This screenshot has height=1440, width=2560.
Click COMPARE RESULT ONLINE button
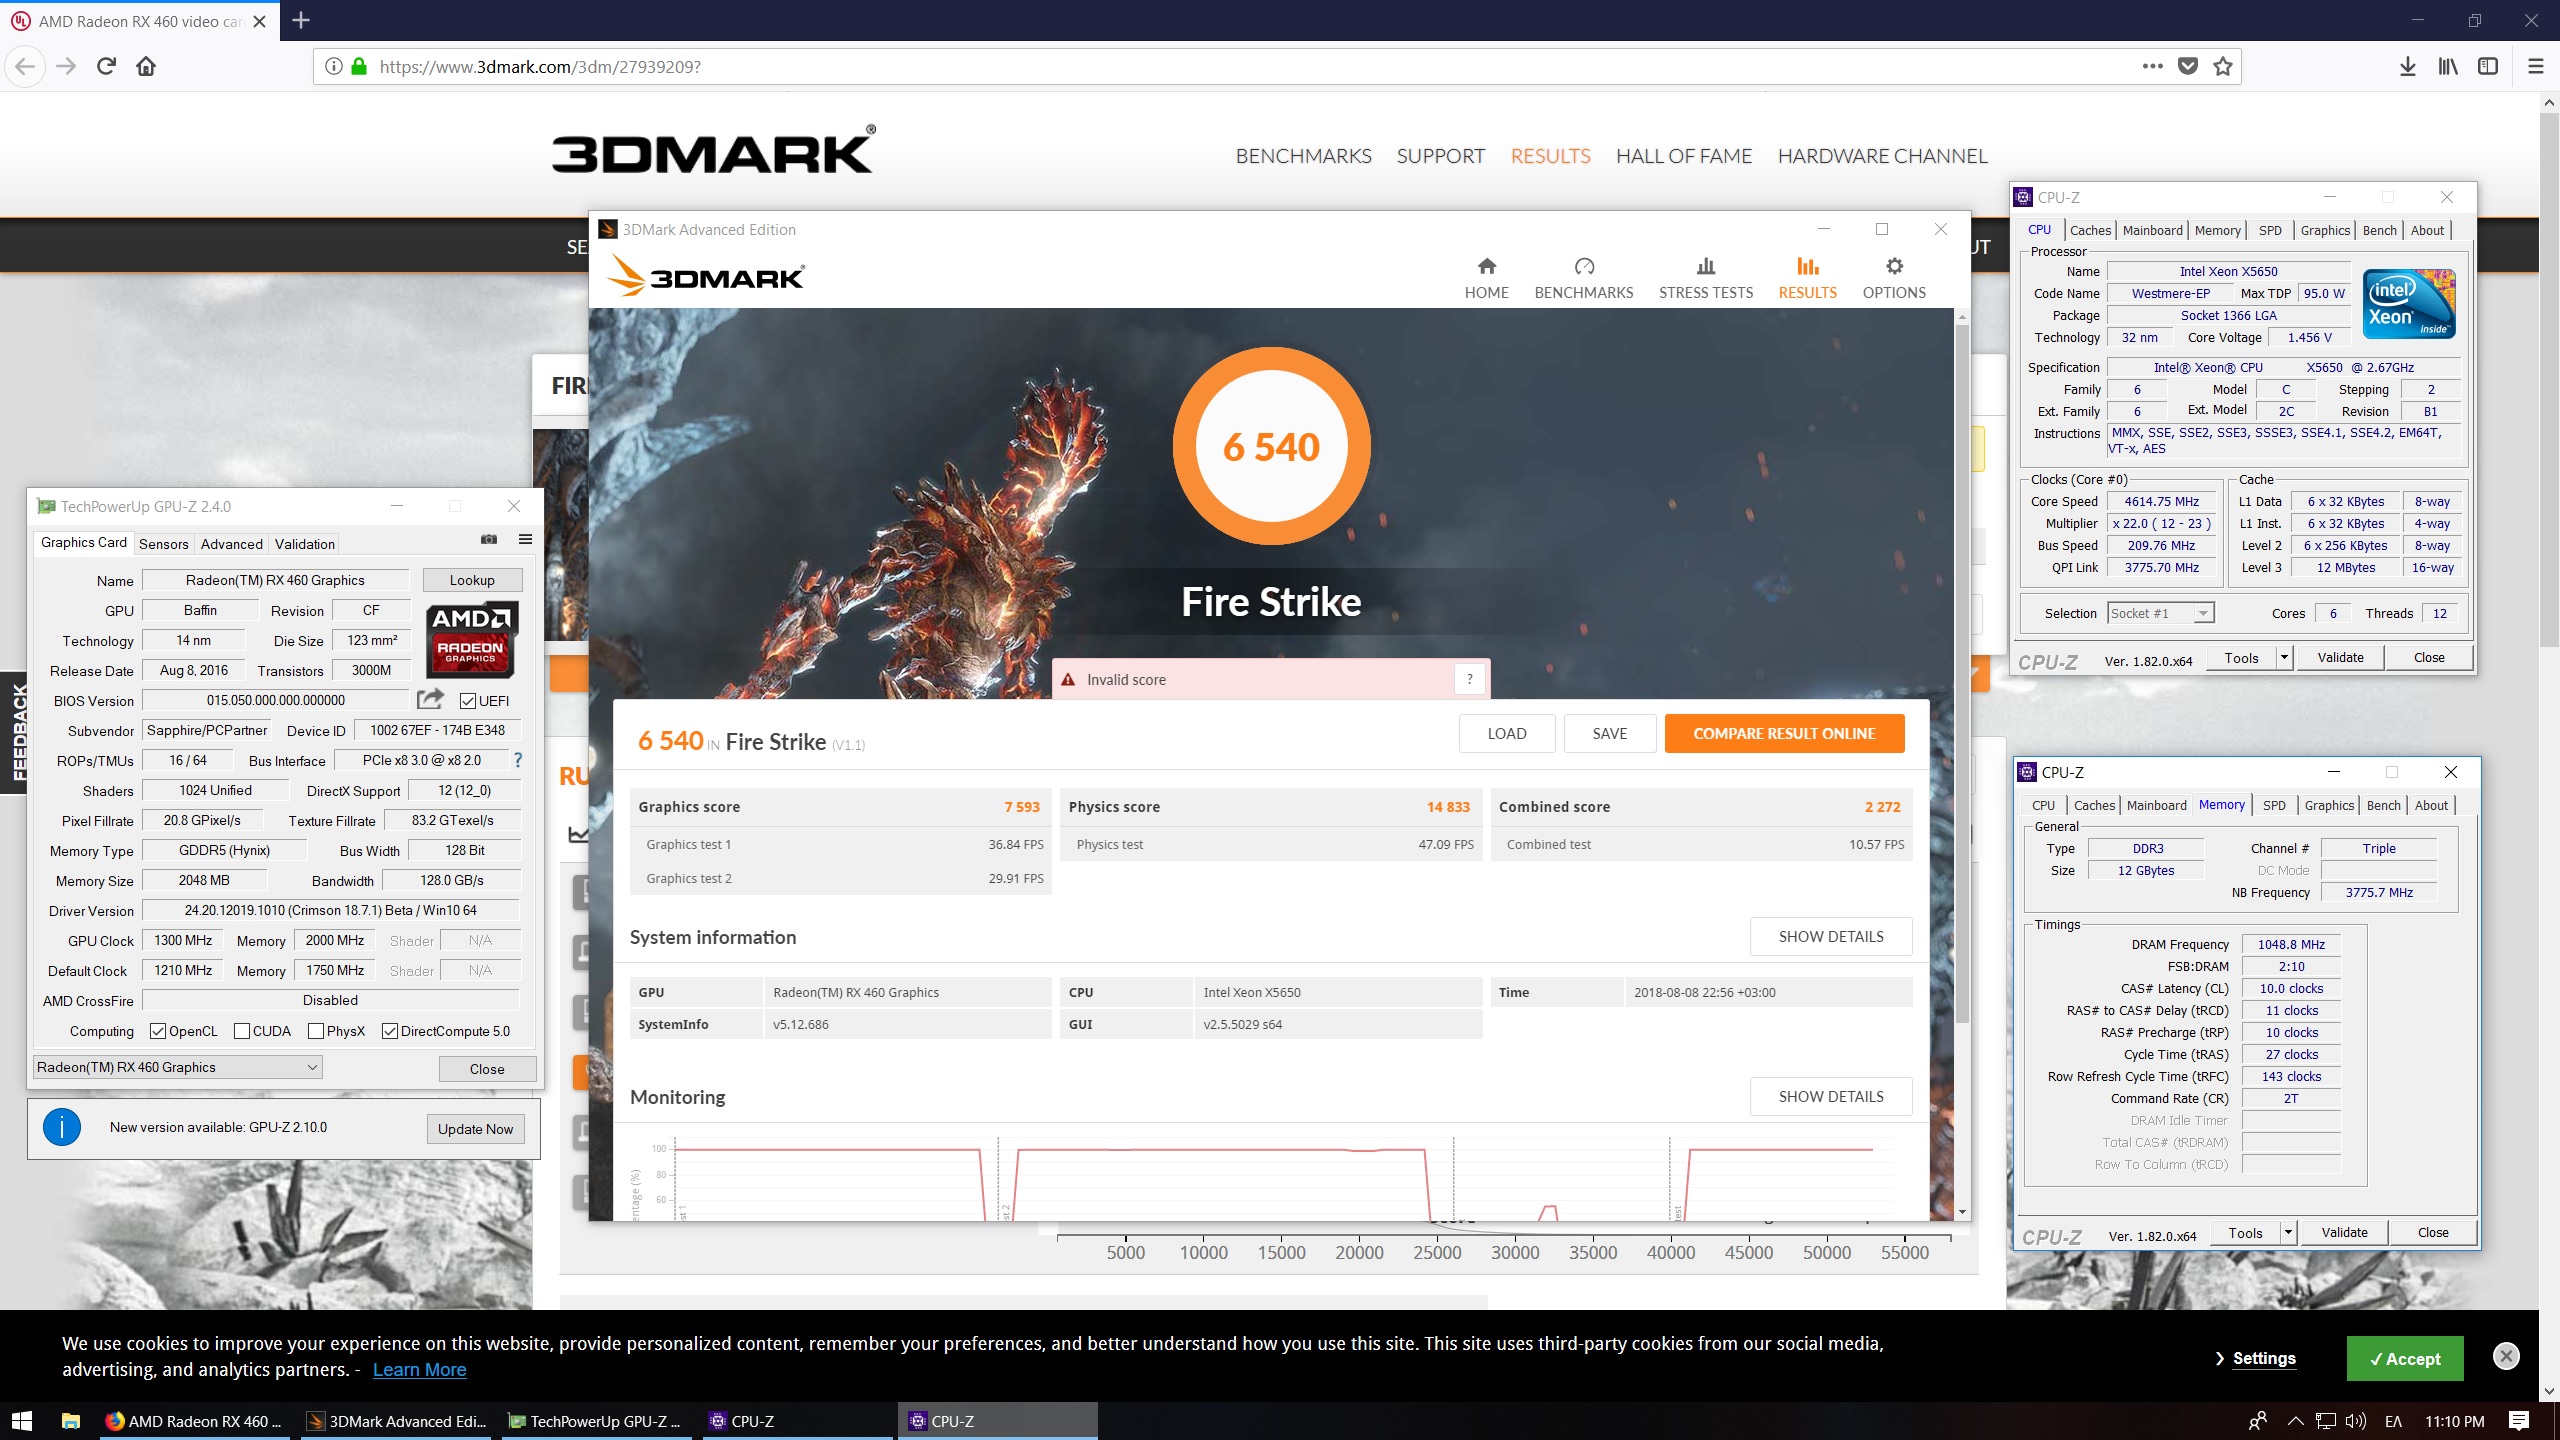coord(1784,733)
